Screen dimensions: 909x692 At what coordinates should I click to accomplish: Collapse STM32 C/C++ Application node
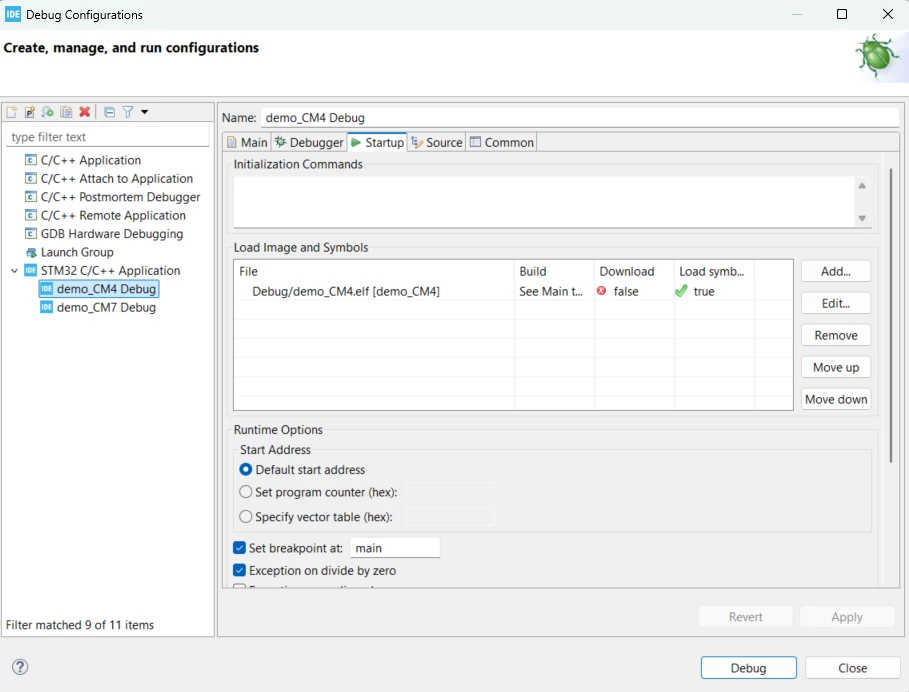point(14,271)
